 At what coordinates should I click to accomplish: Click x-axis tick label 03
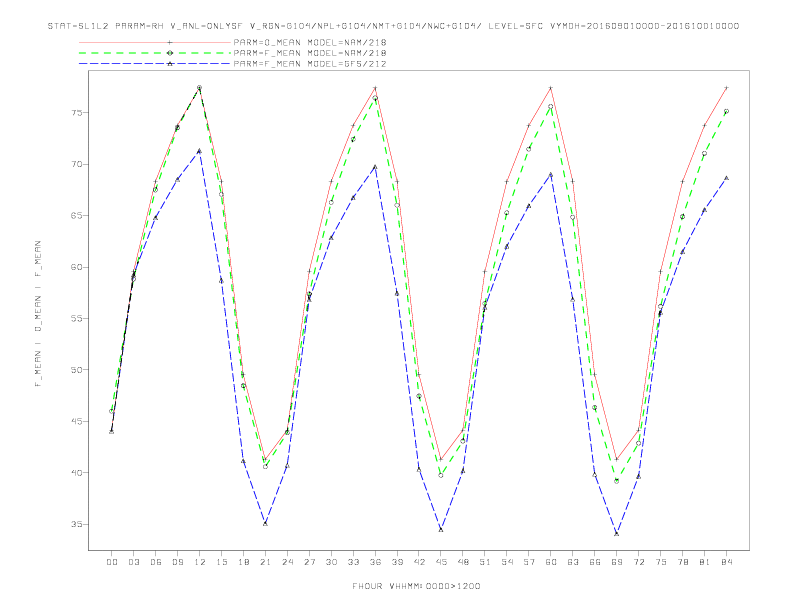pos(134,562)
